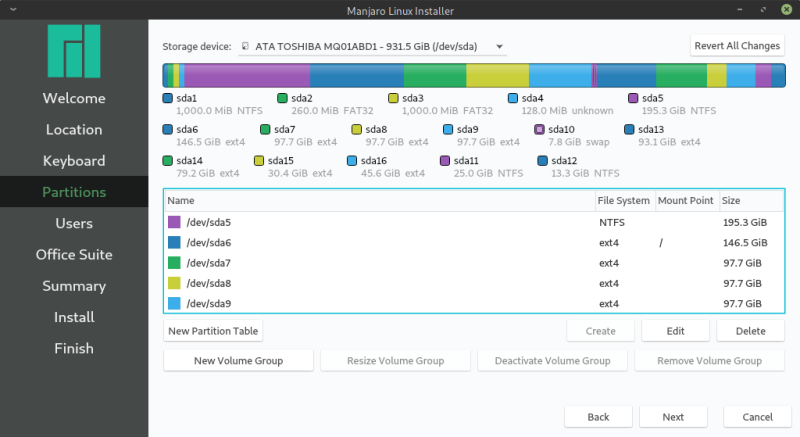This screenshot has height=437, width=800.
Task: Select the yellow sda8 segment in disk bar
Action: [x=497, y=75]
